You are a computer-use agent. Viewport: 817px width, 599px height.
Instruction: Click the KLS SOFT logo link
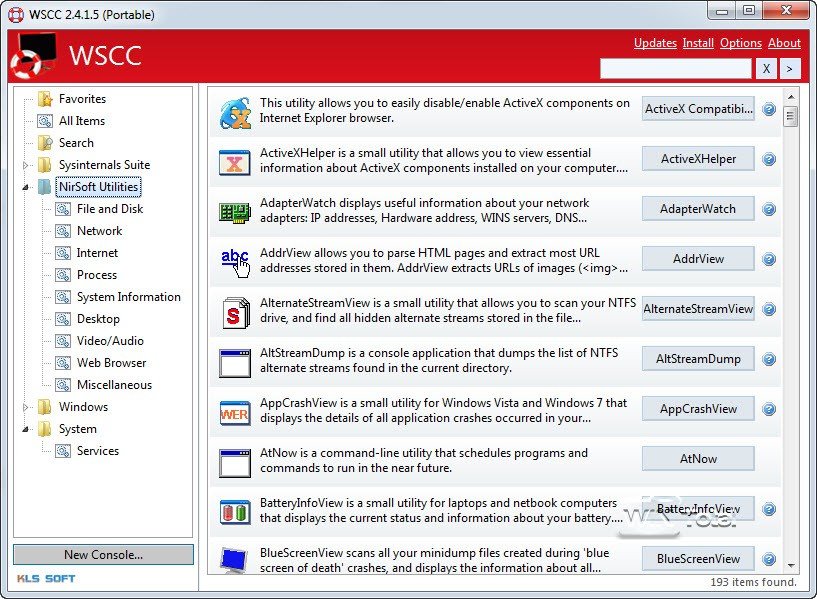pyautogui.click(x=46, y=579)
